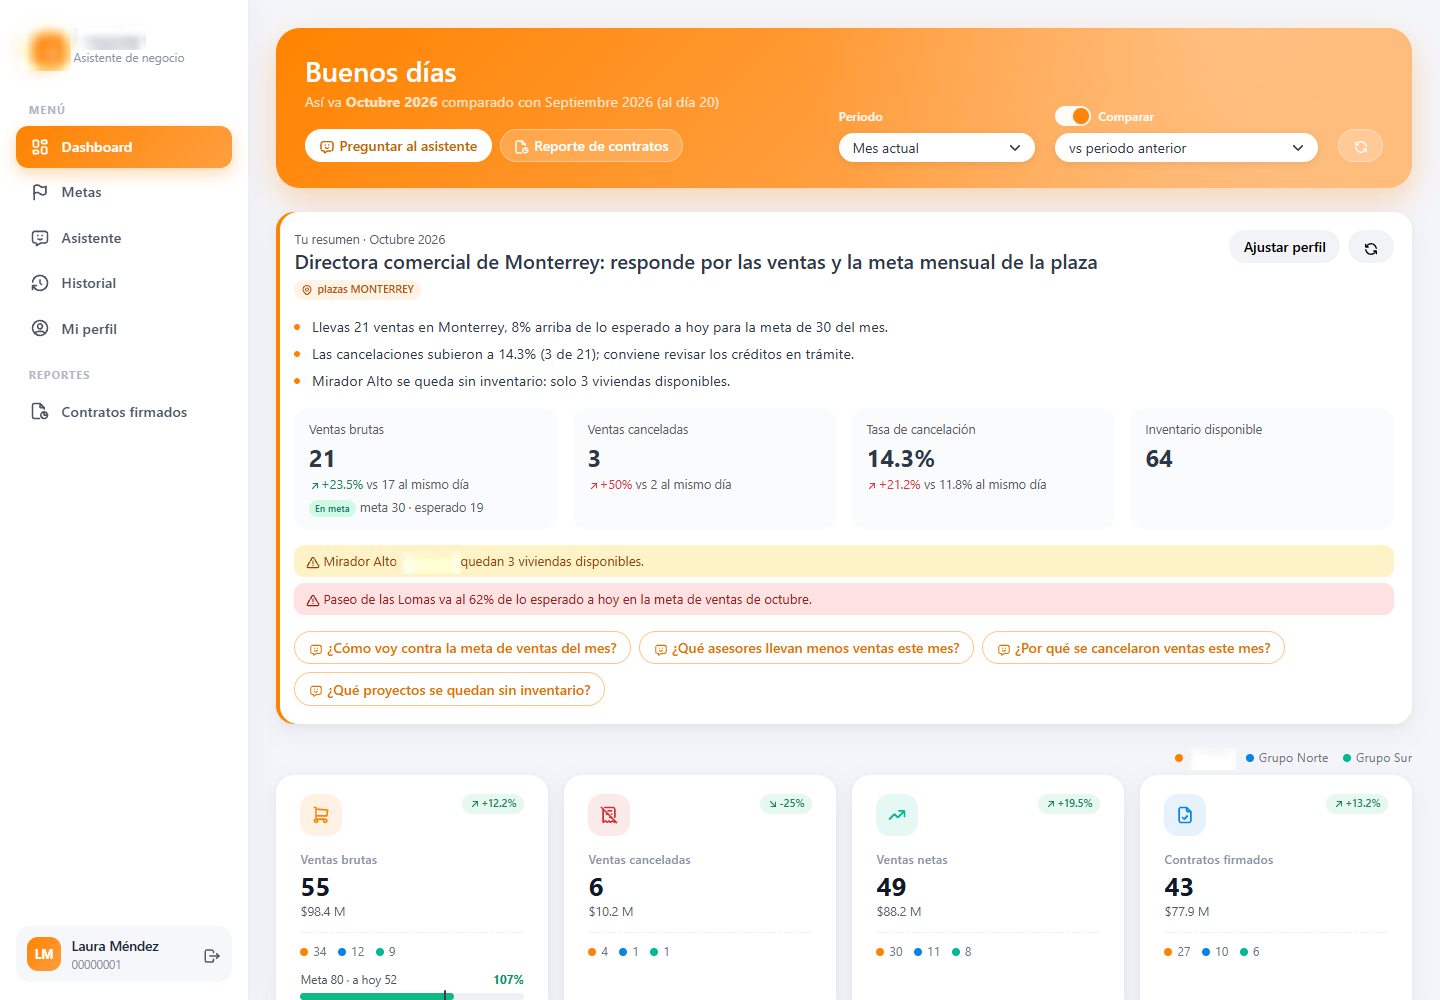The height and width of the screenshot is (1000, 1440).
Task: Click the Mirador Alto inventory alert
Action: coord(843,561)
